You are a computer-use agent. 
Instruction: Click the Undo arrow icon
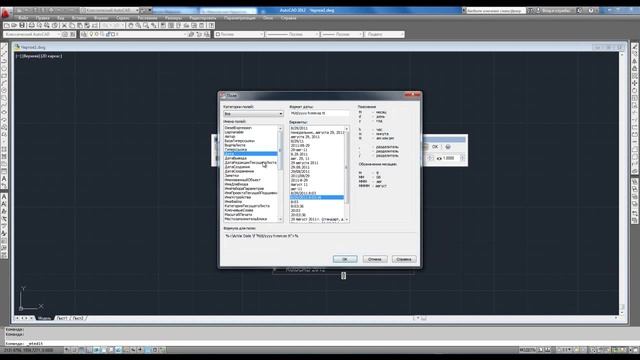(106, 25)
